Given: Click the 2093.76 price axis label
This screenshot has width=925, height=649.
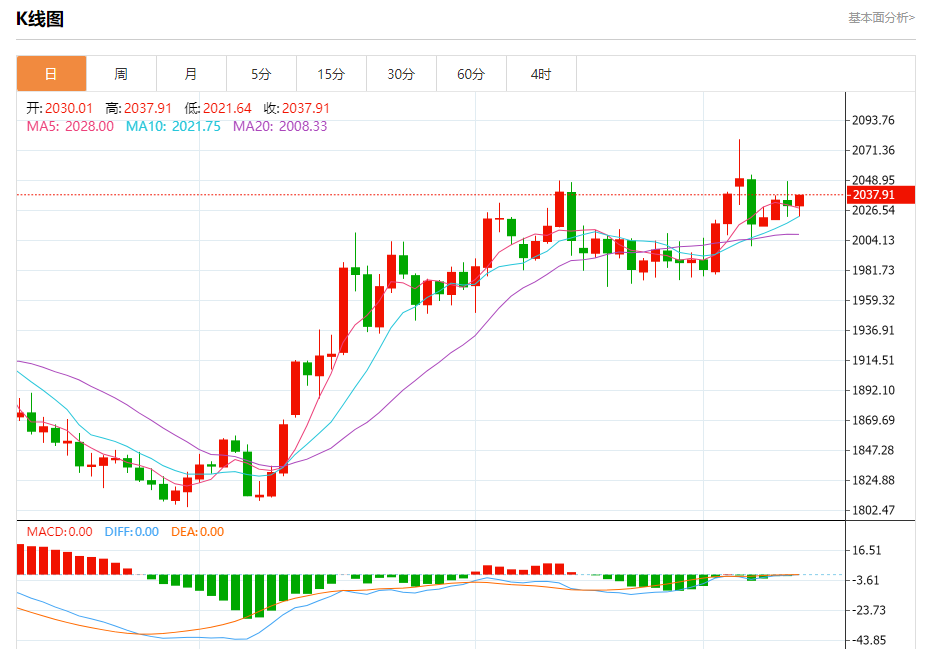Looking at the screenshot, I should pyautogui.click(x=874, y=120).
